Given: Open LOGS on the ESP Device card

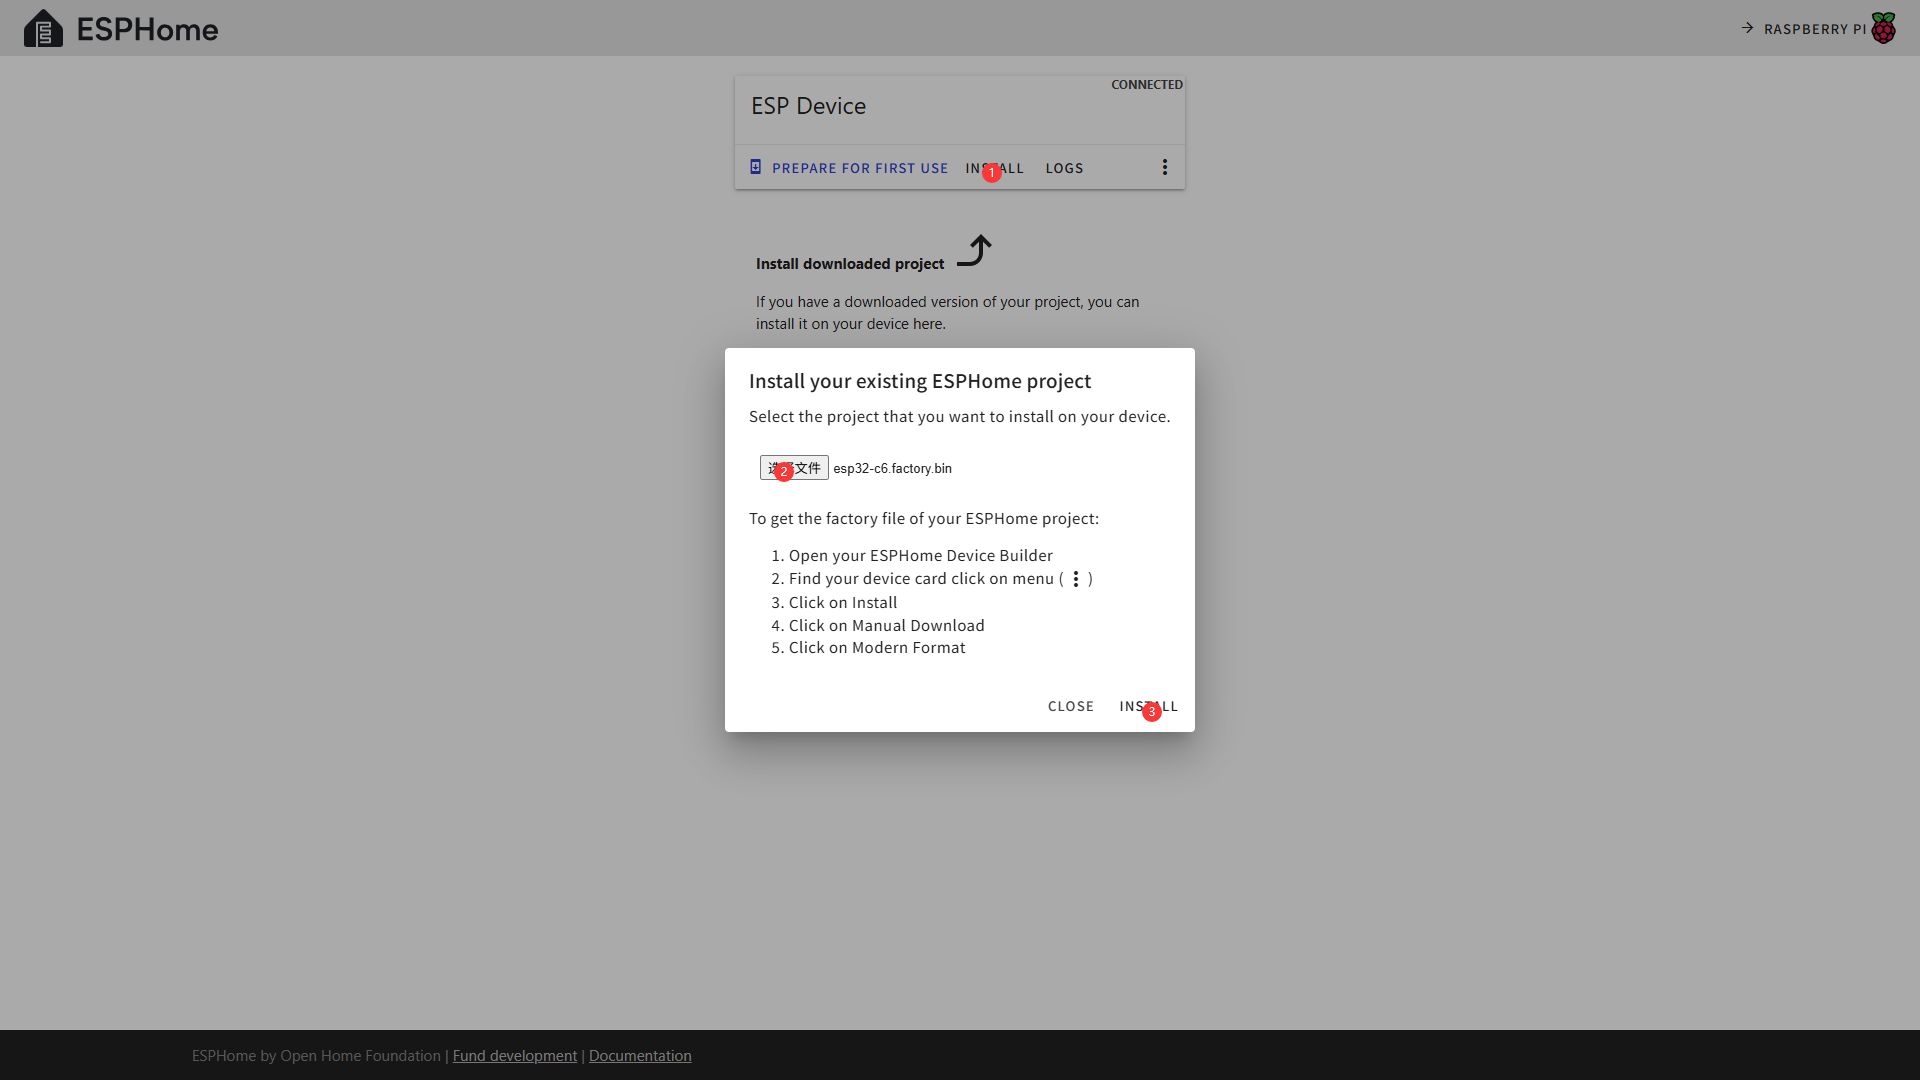Looking at the screenshot, I should pos(1064,168).
